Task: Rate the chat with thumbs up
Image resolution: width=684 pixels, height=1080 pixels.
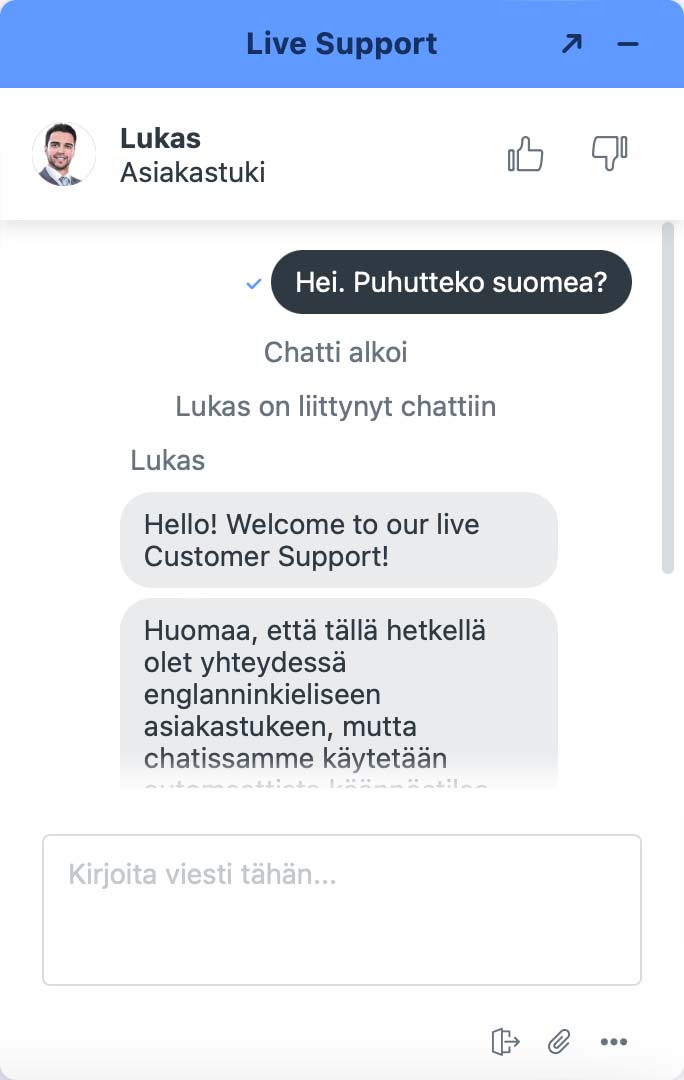Action: [x=525, y=154]
